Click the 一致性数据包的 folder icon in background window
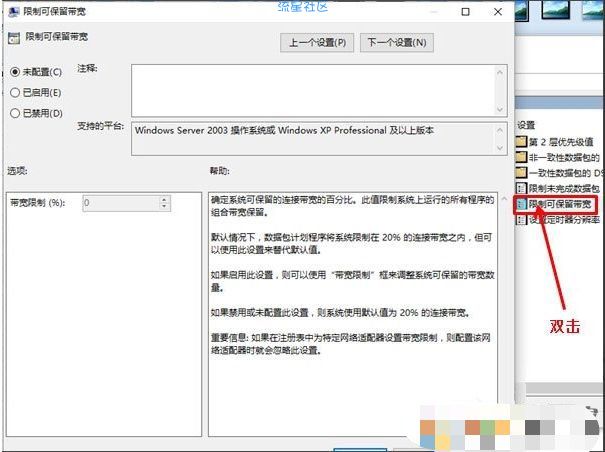Image resolution: width=605 pixels, height=452 pixels. pyautogui.click(x=521, y=173)
